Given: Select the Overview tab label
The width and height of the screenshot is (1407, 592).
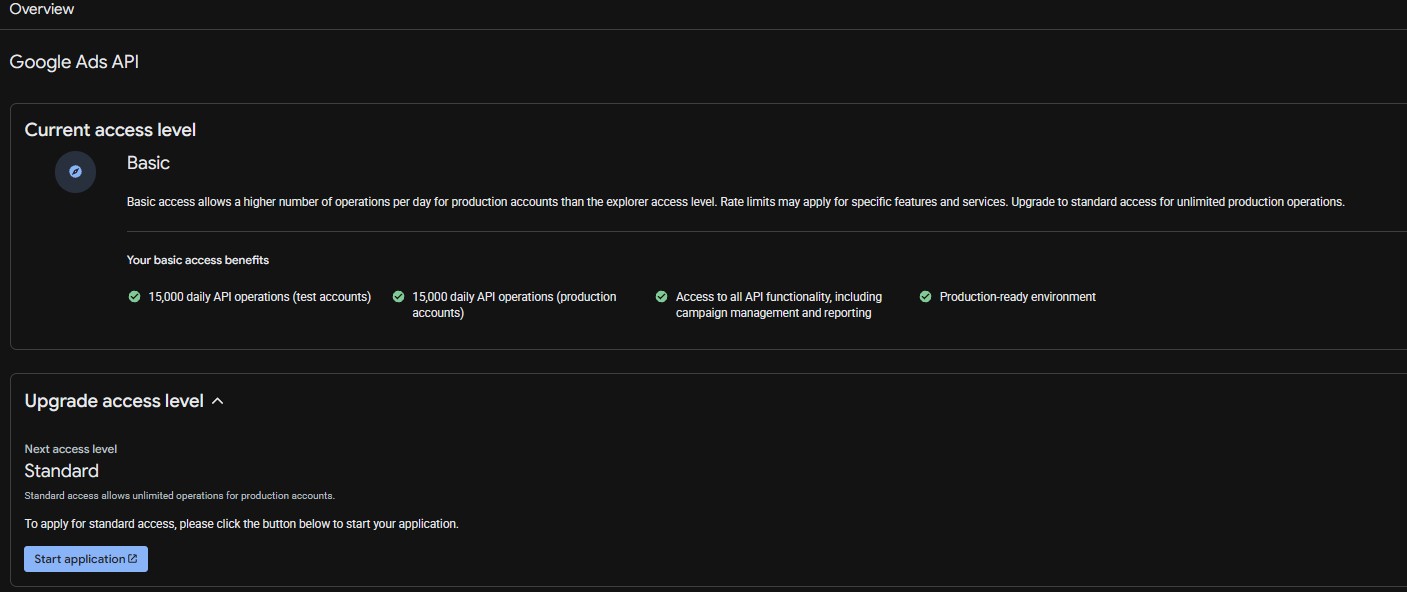Looking at the screenshot, I should coord(42,9).
